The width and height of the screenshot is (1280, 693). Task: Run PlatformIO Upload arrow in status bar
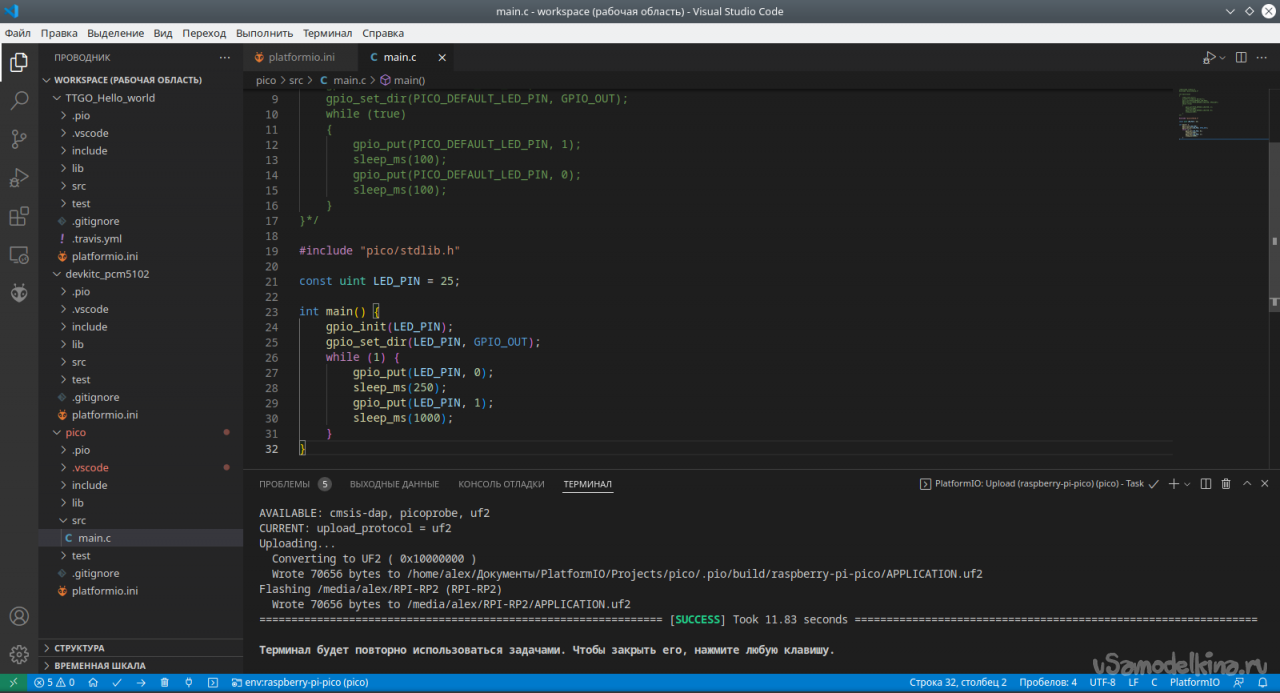tap(141, 683)
